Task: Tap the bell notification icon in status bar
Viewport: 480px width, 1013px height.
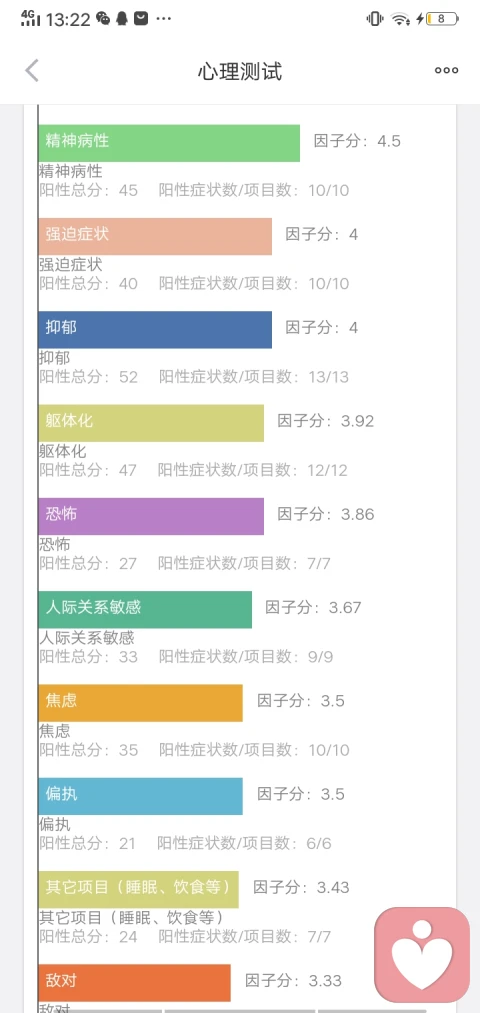Action: [122, 19]
